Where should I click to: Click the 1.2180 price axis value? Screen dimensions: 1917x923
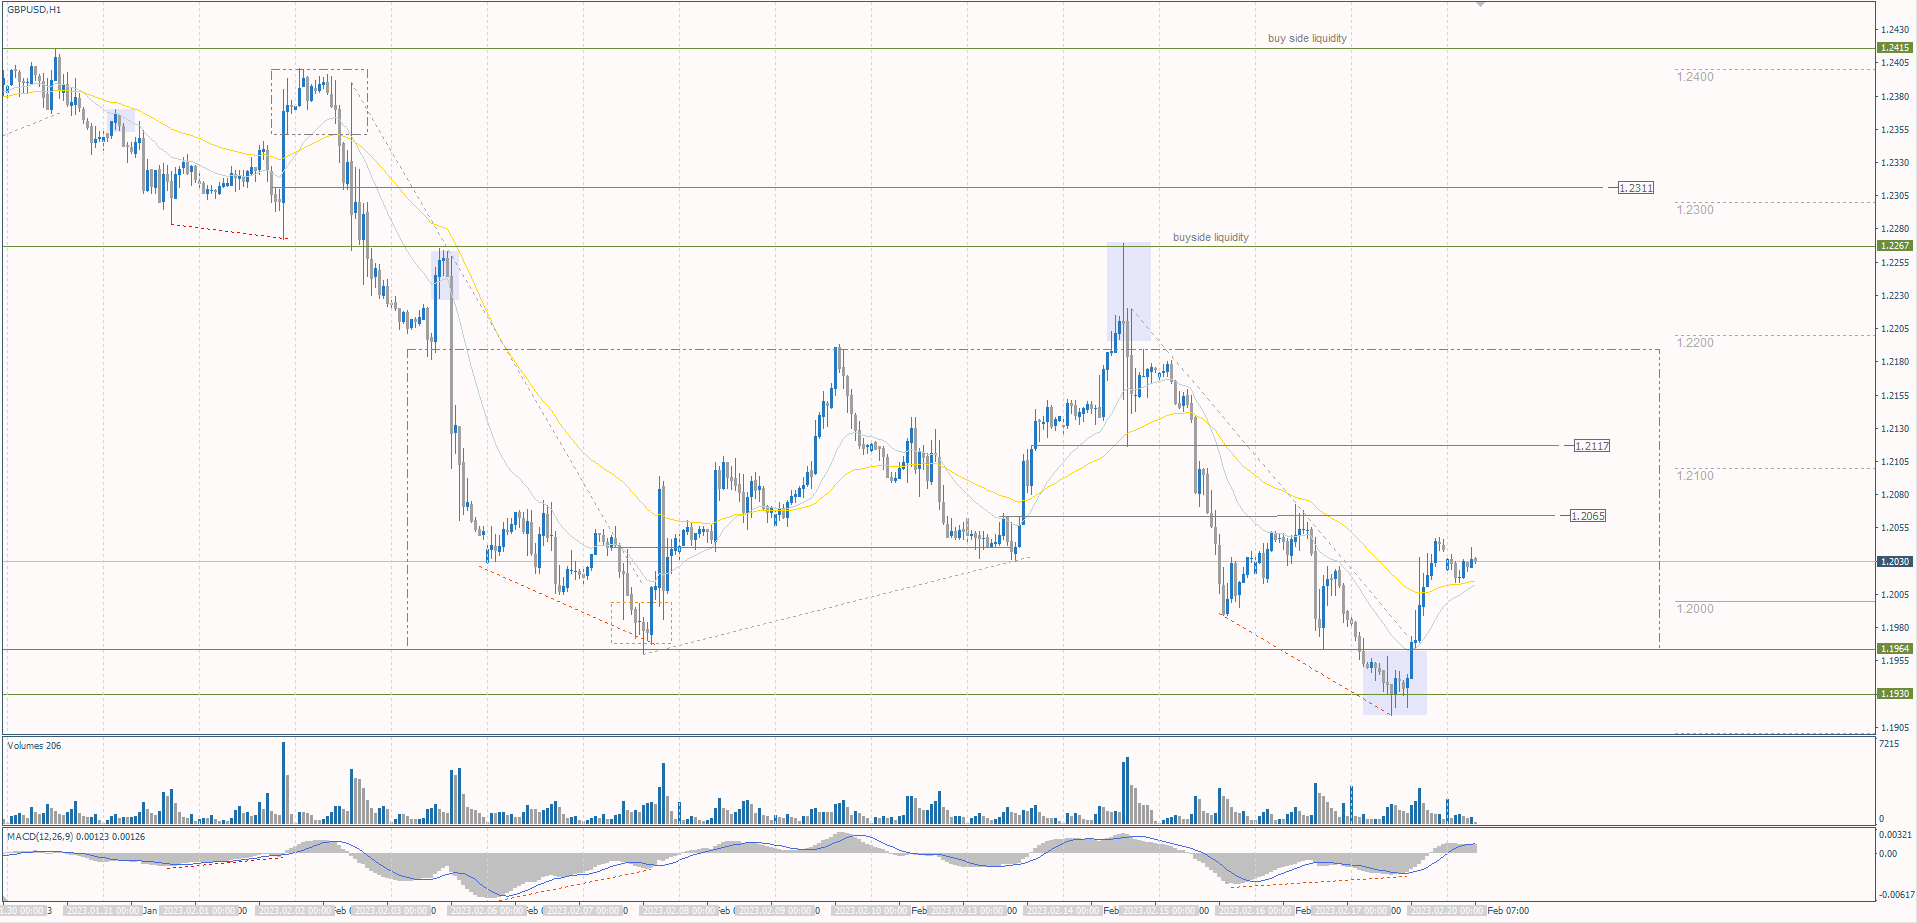coord(1895,362)
